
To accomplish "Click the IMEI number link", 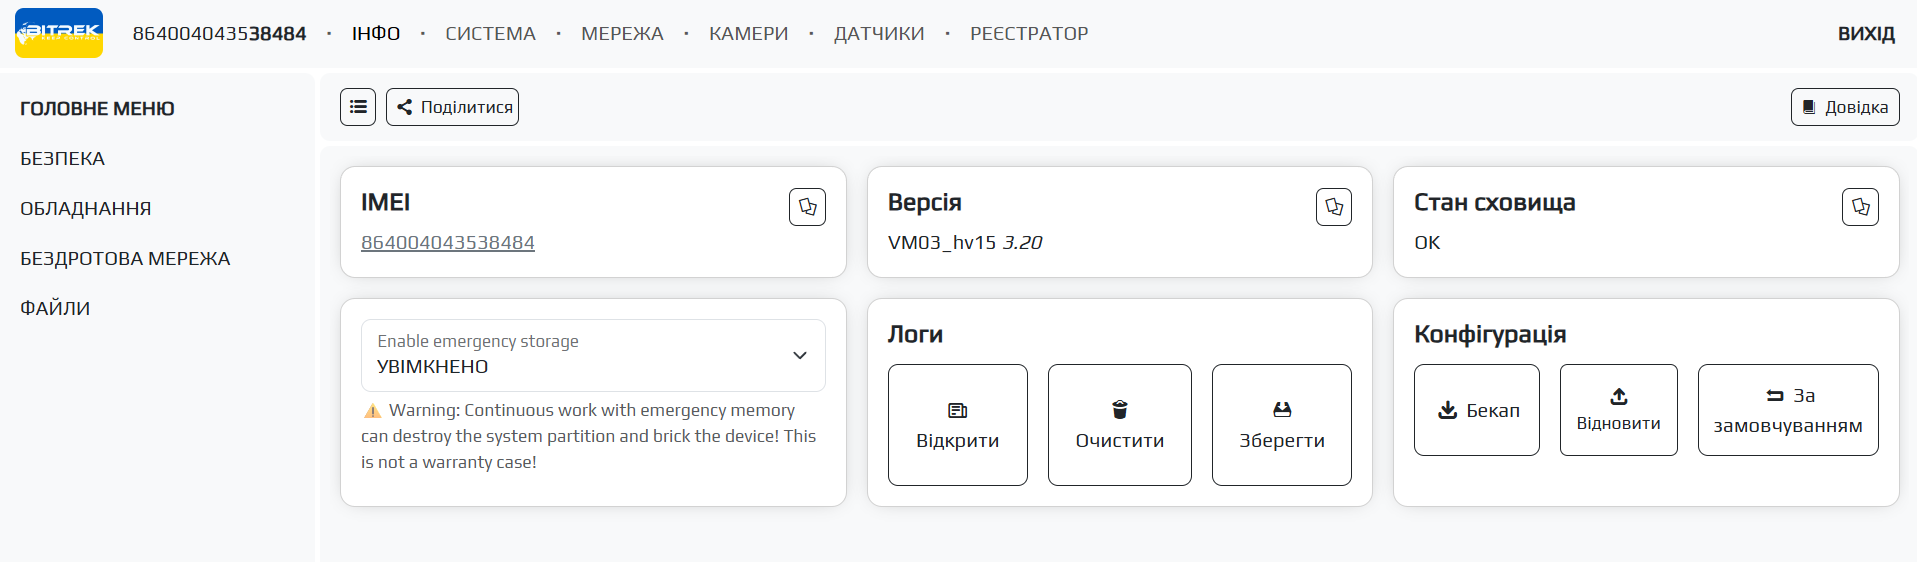I will 447,243.
